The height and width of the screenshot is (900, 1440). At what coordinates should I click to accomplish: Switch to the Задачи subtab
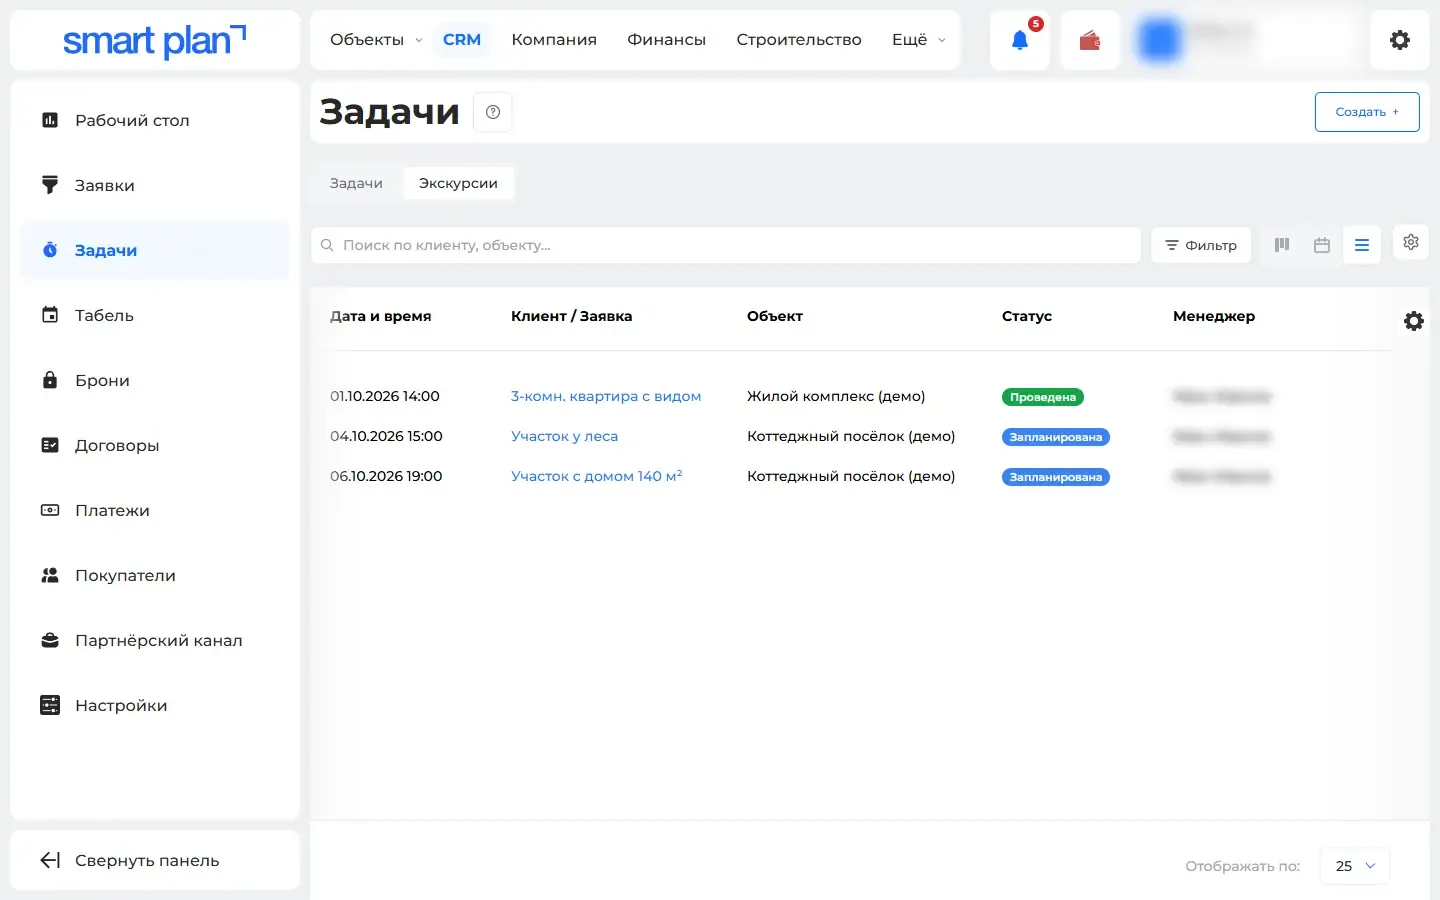pyautogui.click(x=356, y=183)
